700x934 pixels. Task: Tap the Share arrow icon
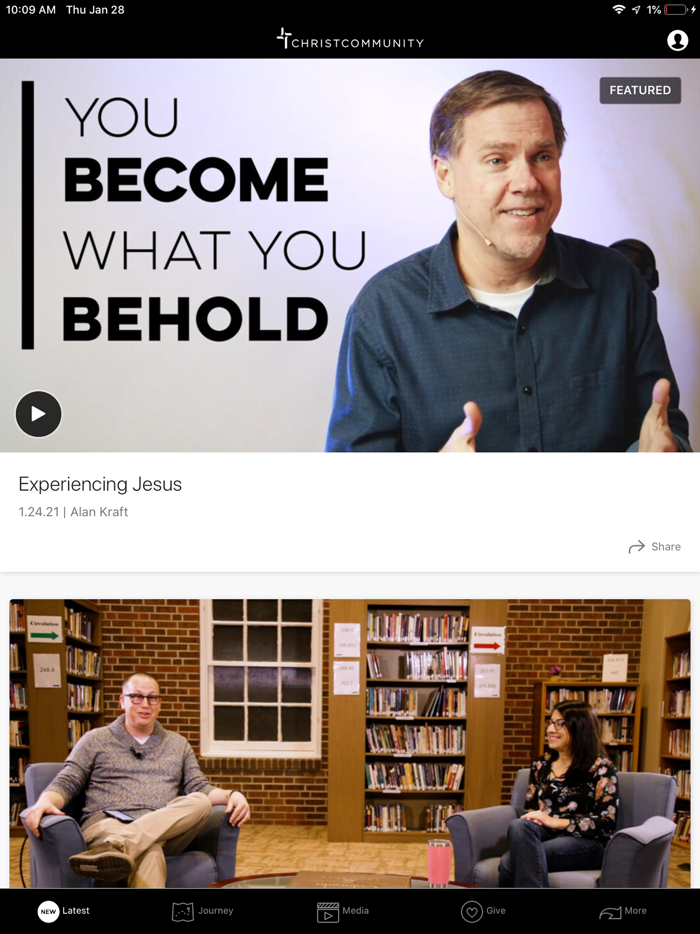click(636, 547)
